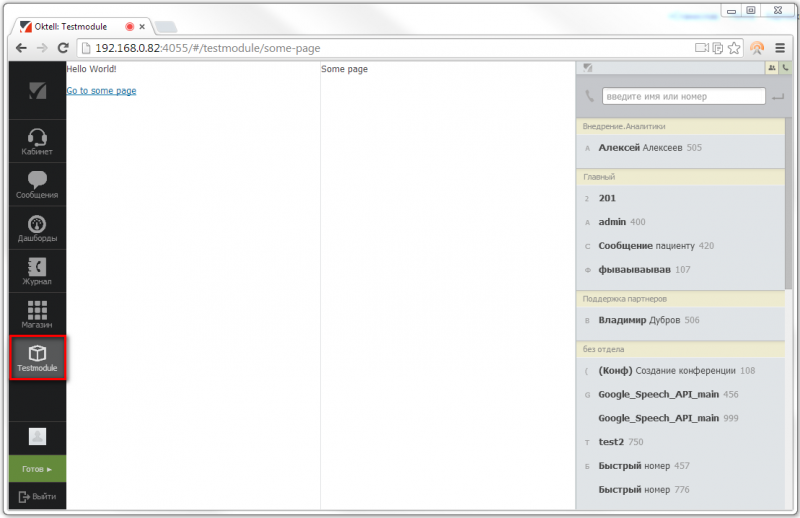Click the user avatar in sidebar
This screenshot has width=800, height=518.
(37, 436)
